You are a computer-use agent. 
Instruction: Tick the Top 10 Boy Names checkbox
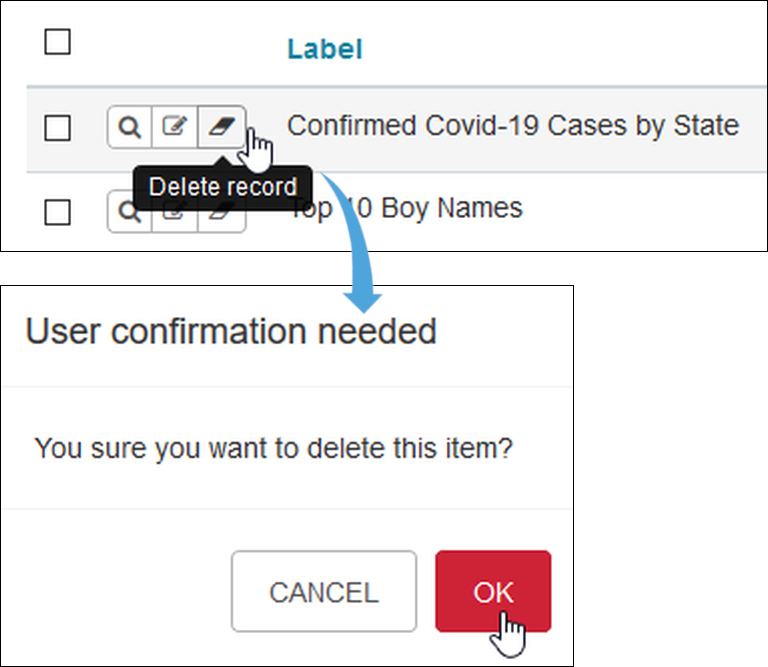58,212
